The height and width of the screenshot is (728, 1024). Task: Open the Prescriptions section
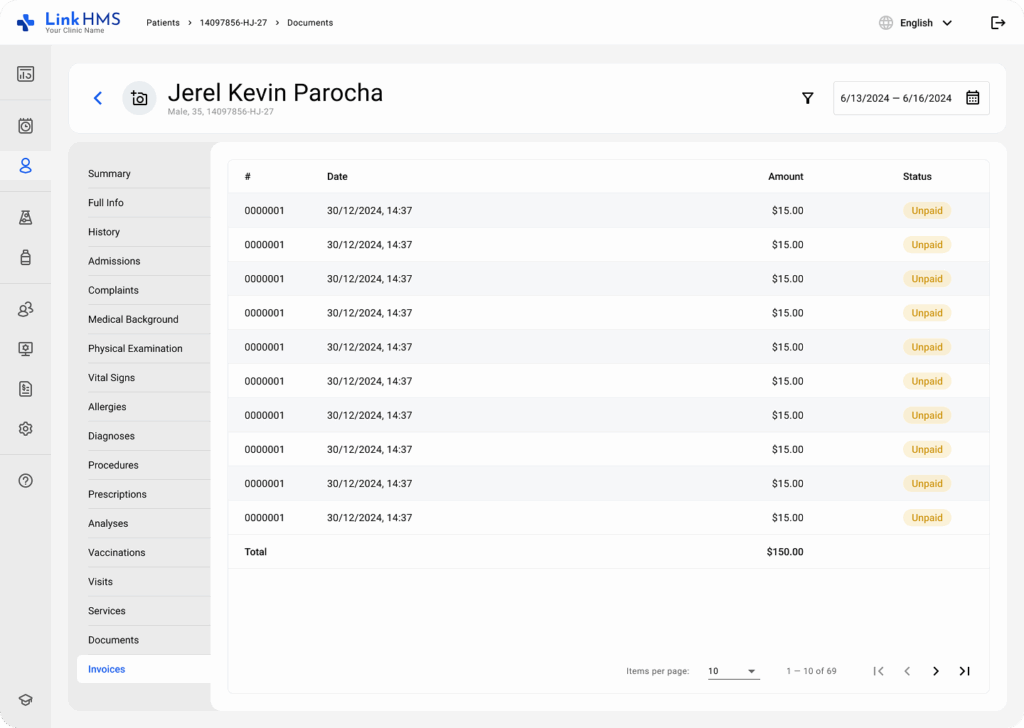click(x=118, y=494)
